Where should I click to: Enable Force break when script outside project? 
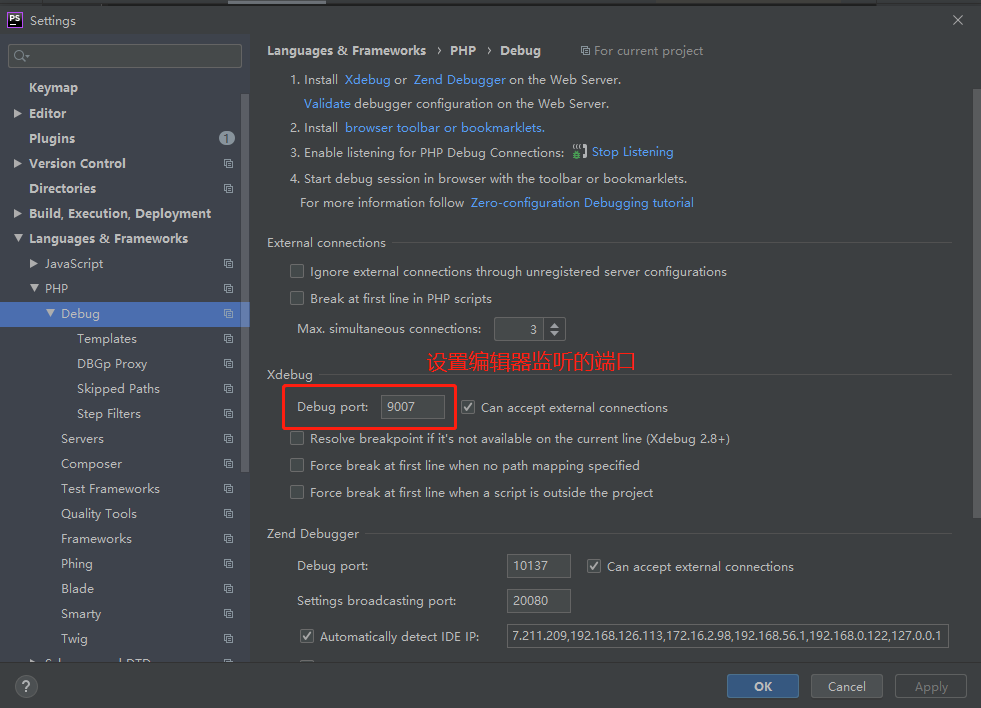click(297, 492)
